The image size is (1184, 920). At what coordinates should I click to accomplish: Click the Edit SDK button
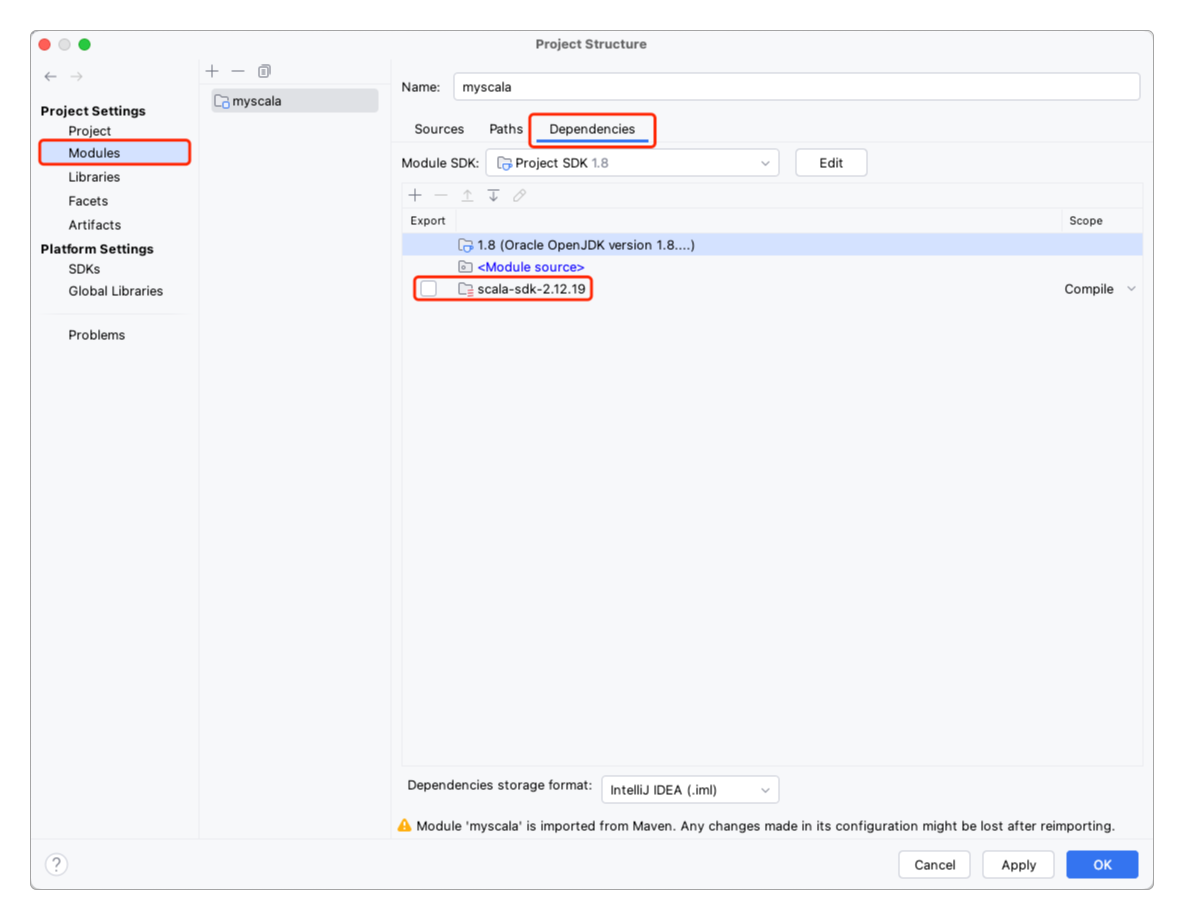pos(831,163)
